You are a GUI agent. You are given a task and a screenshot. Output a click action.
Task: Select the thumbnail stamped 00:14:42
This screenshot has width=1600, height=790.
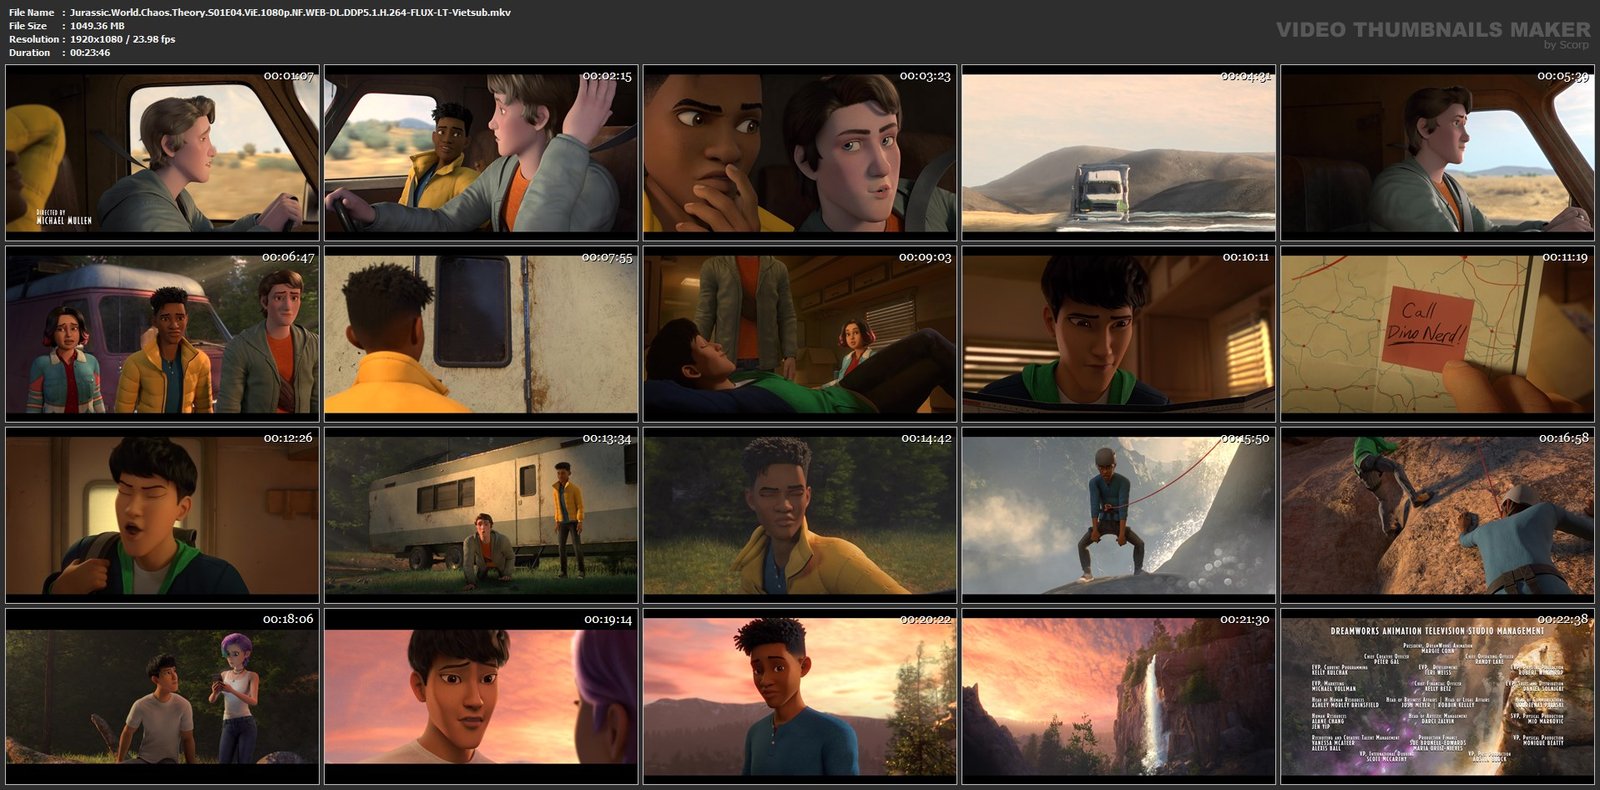[x=799, y=515]
